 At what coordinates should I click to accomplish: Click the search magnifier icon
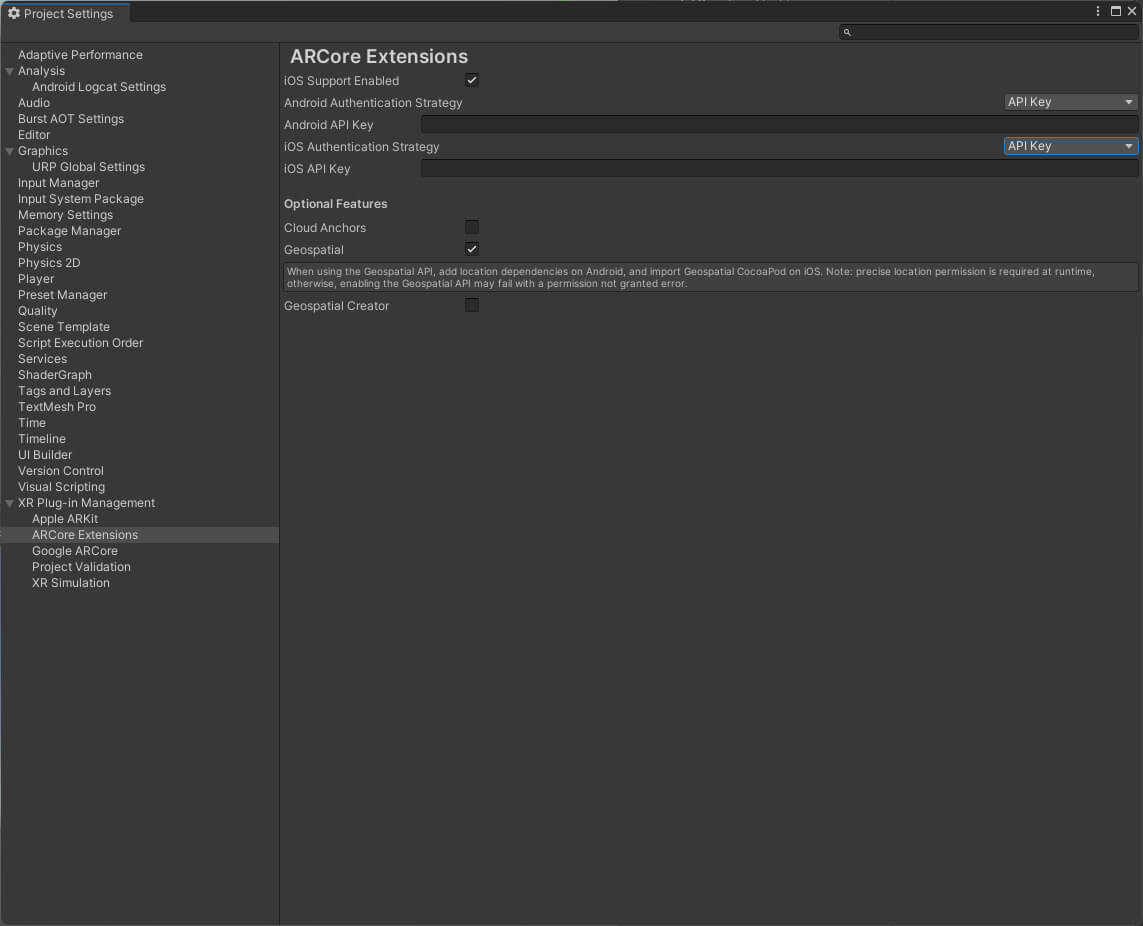pyautogui.click(x=847, y=32)
